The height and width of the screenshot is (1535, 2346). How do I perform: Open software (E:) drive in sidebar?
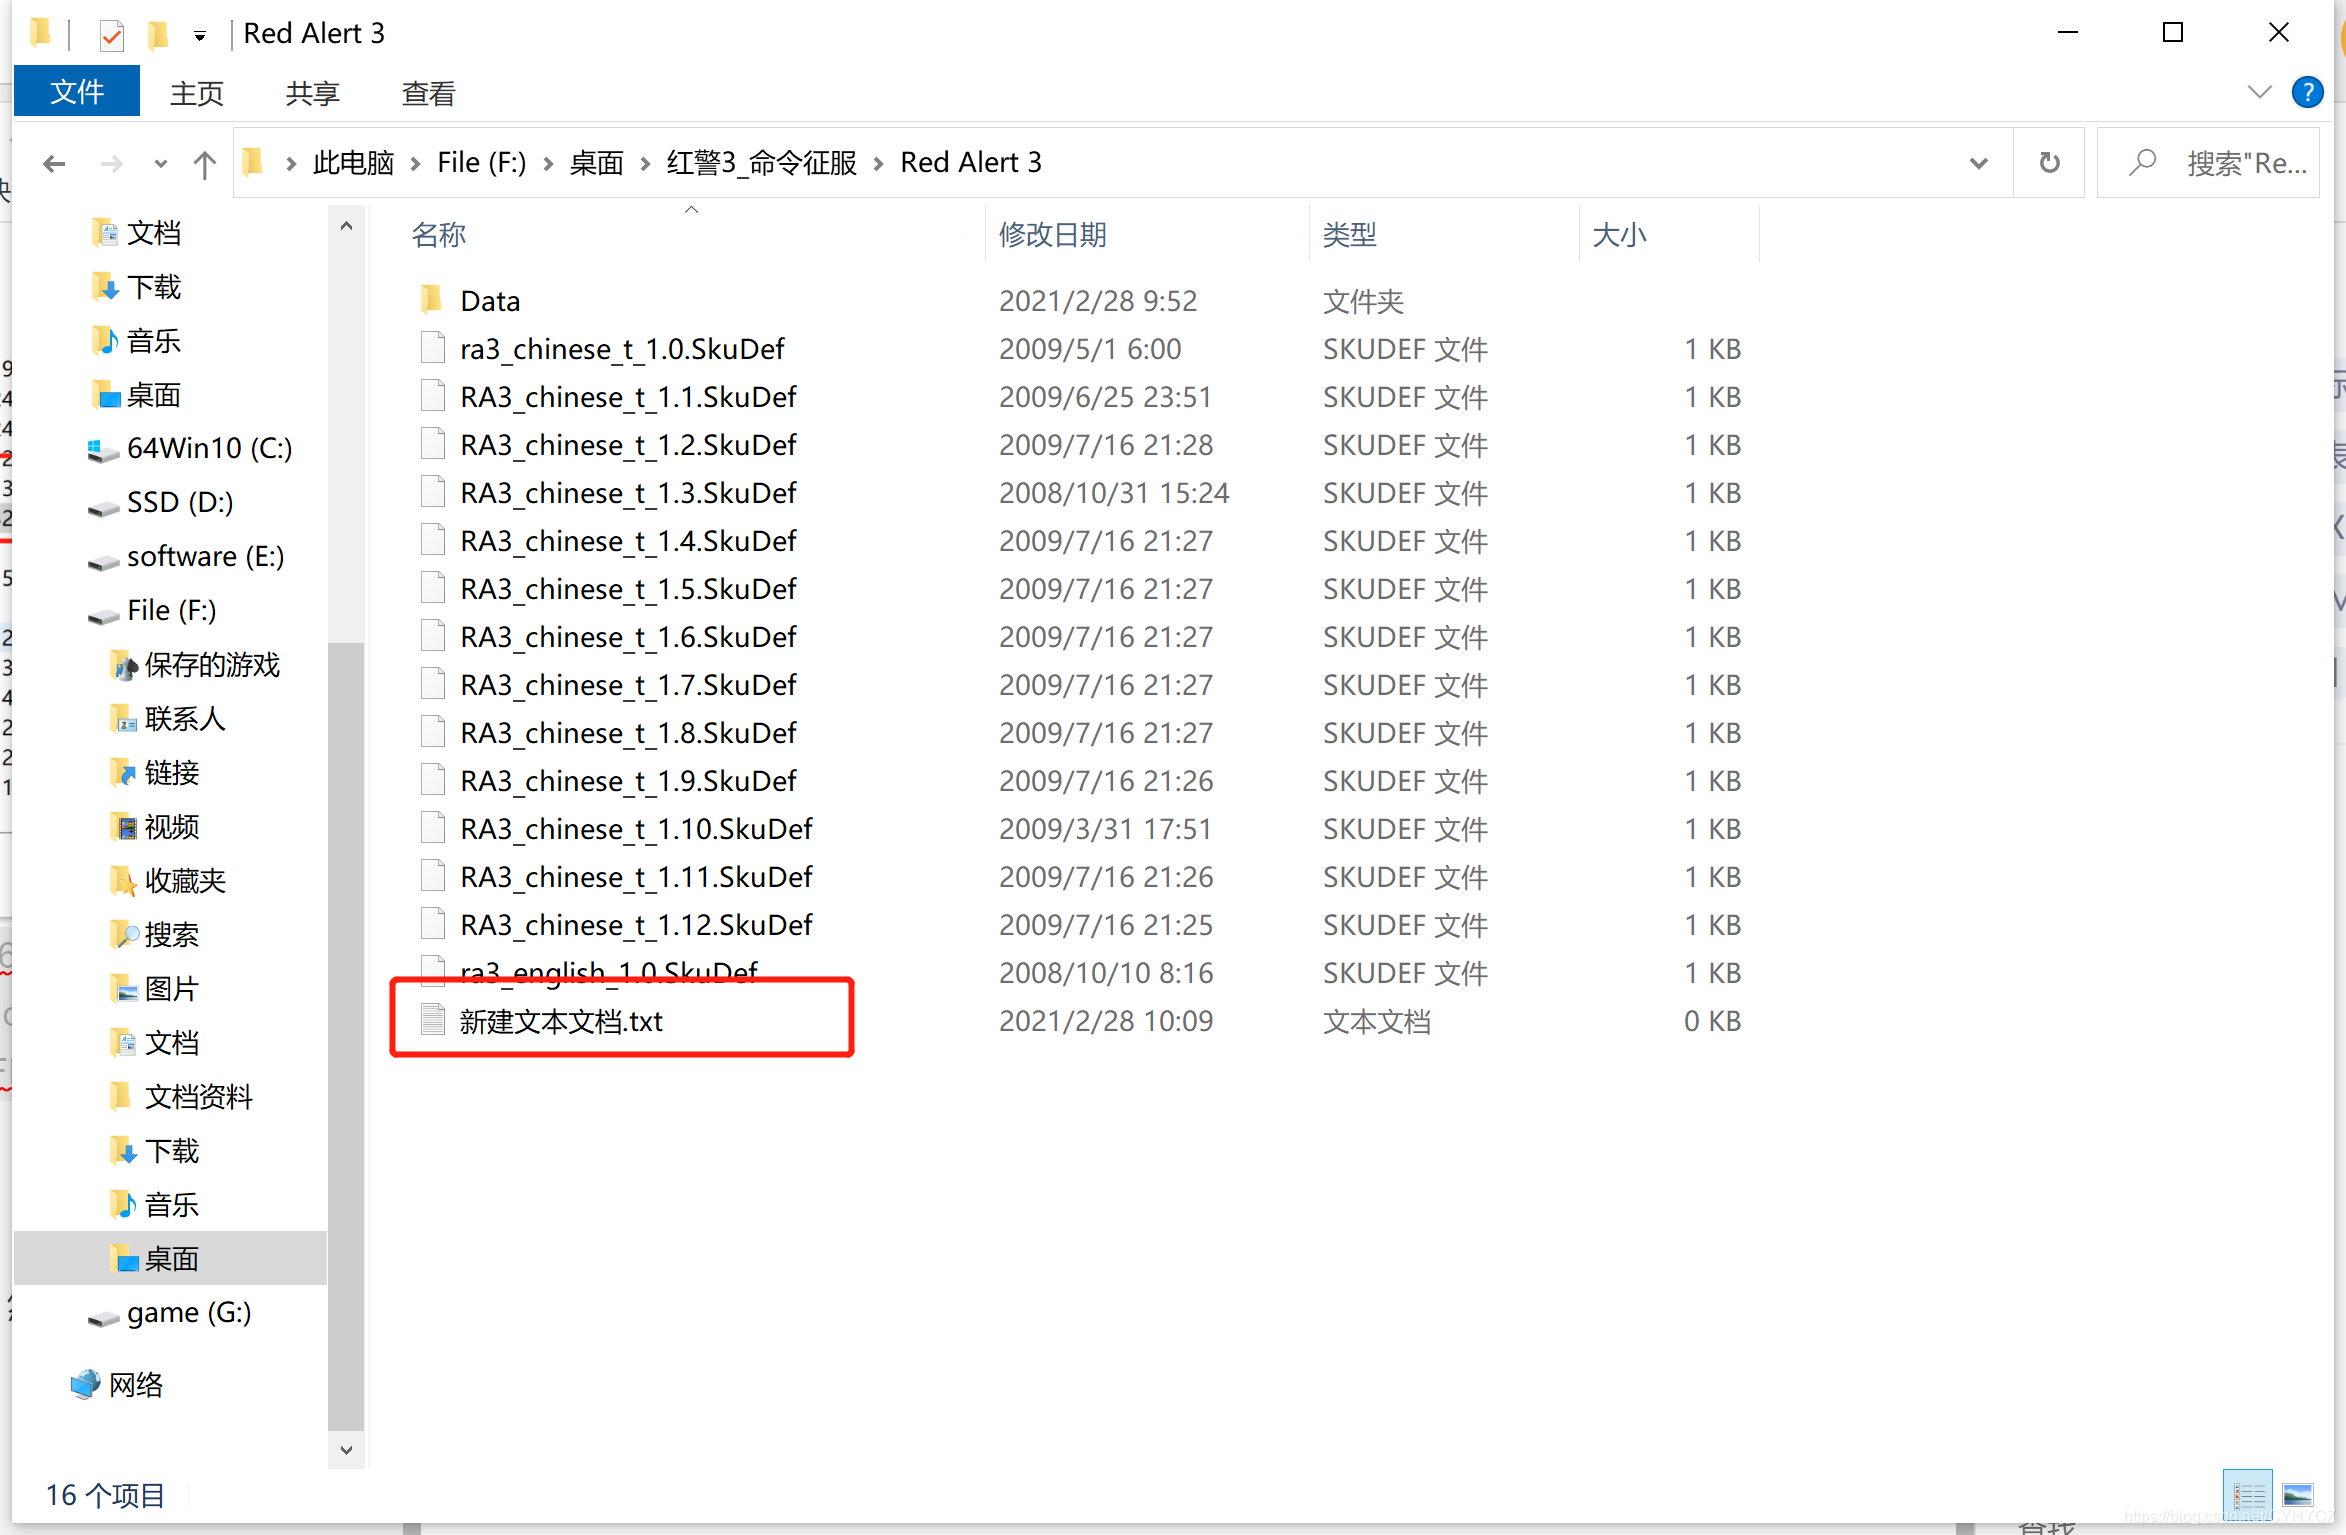pyautogui.click(x=205, y=556)
